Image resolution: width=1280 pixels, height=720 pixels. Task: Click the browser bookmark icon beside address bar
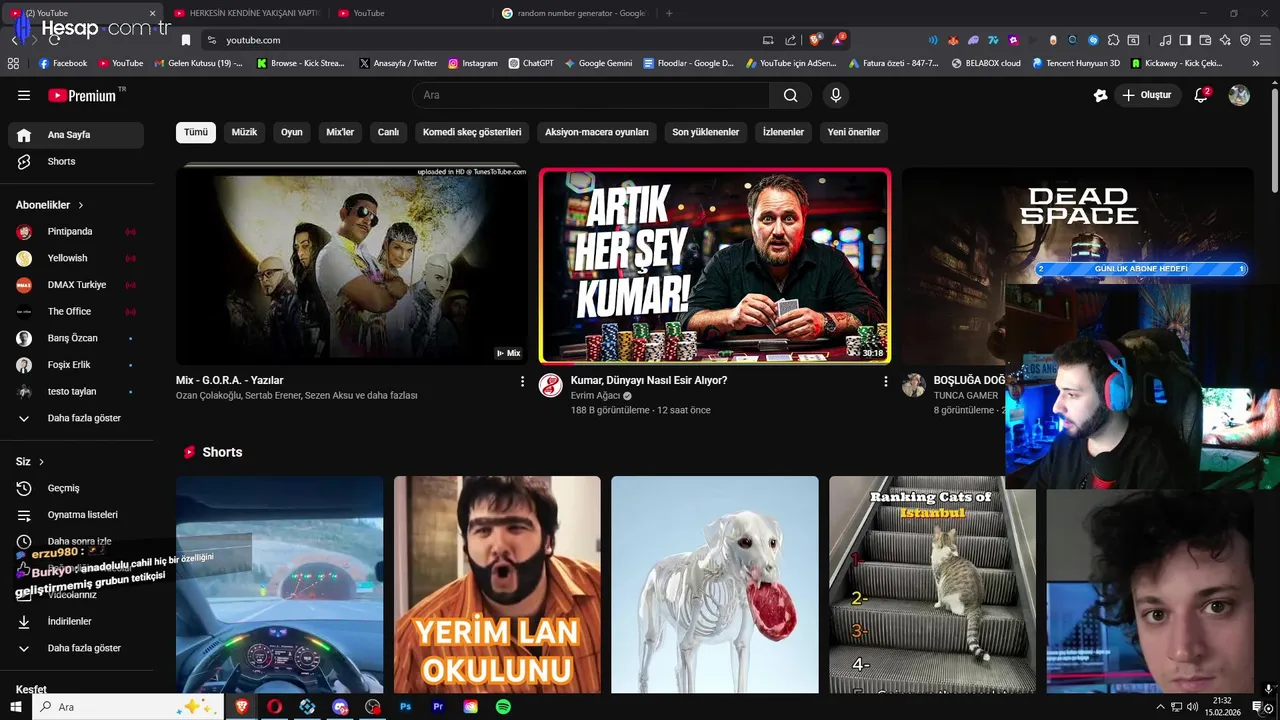185,40
